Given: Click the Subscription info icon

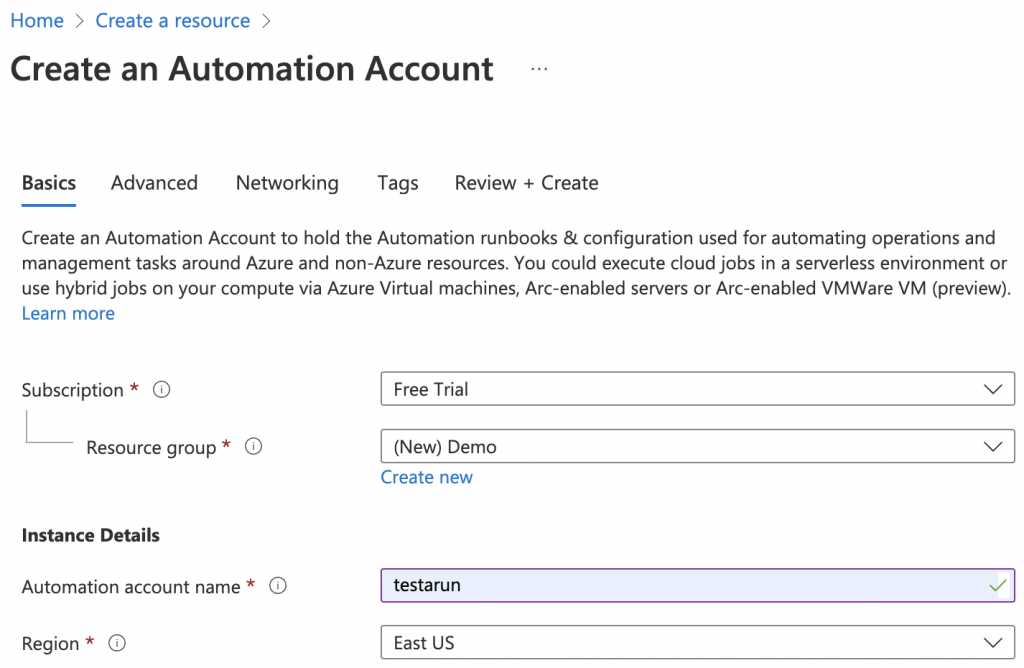Looking at the screenshot, I should 161,390.
